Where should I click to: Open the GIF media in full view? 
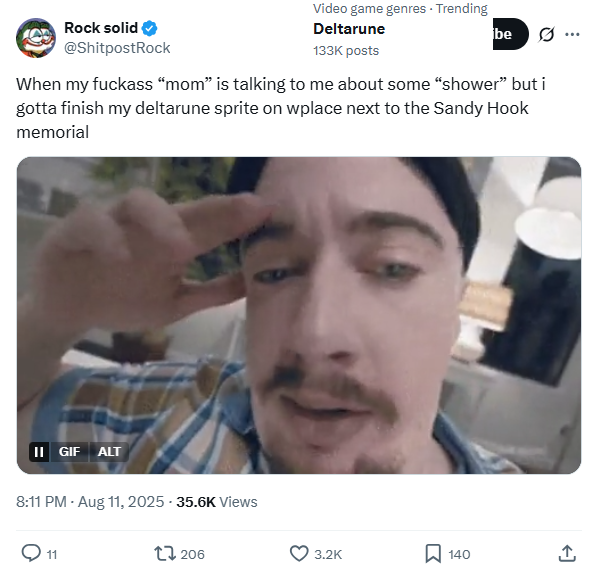[x=299, y=315]
